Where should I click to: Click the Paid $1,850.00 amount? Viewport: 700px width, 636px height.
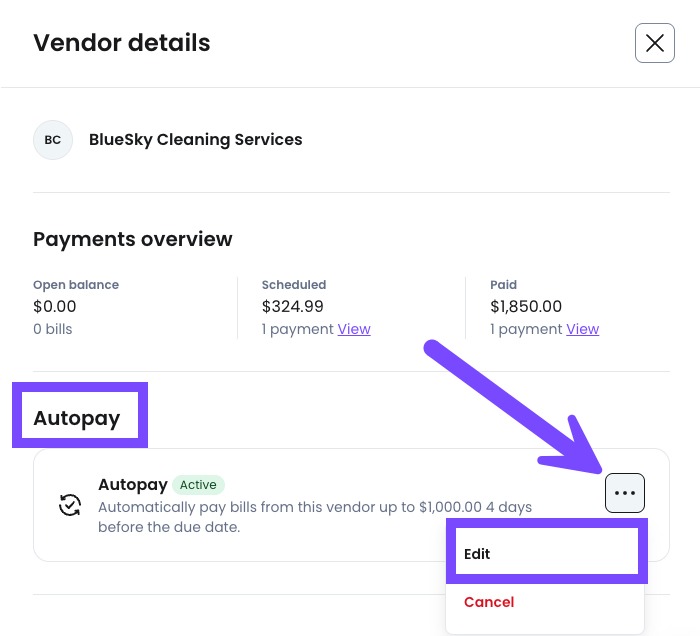click(x=526, y=306)
